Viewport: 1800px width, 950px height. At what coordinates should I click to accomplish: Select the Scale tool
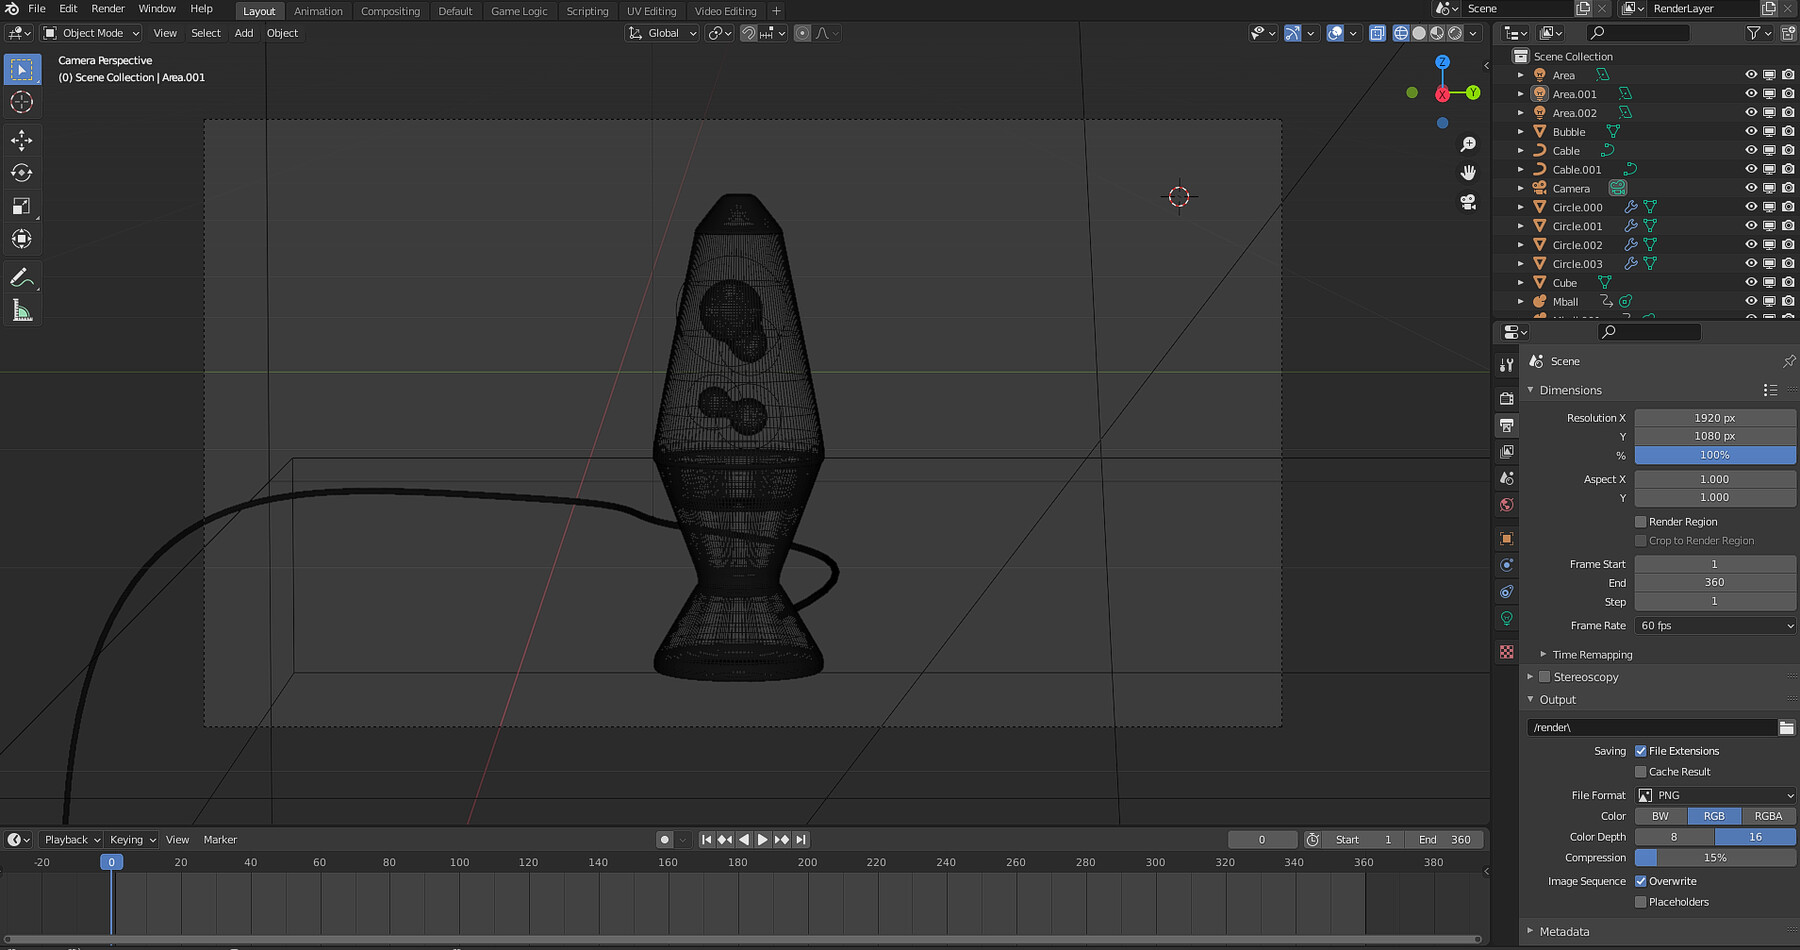tap(22, 206)
